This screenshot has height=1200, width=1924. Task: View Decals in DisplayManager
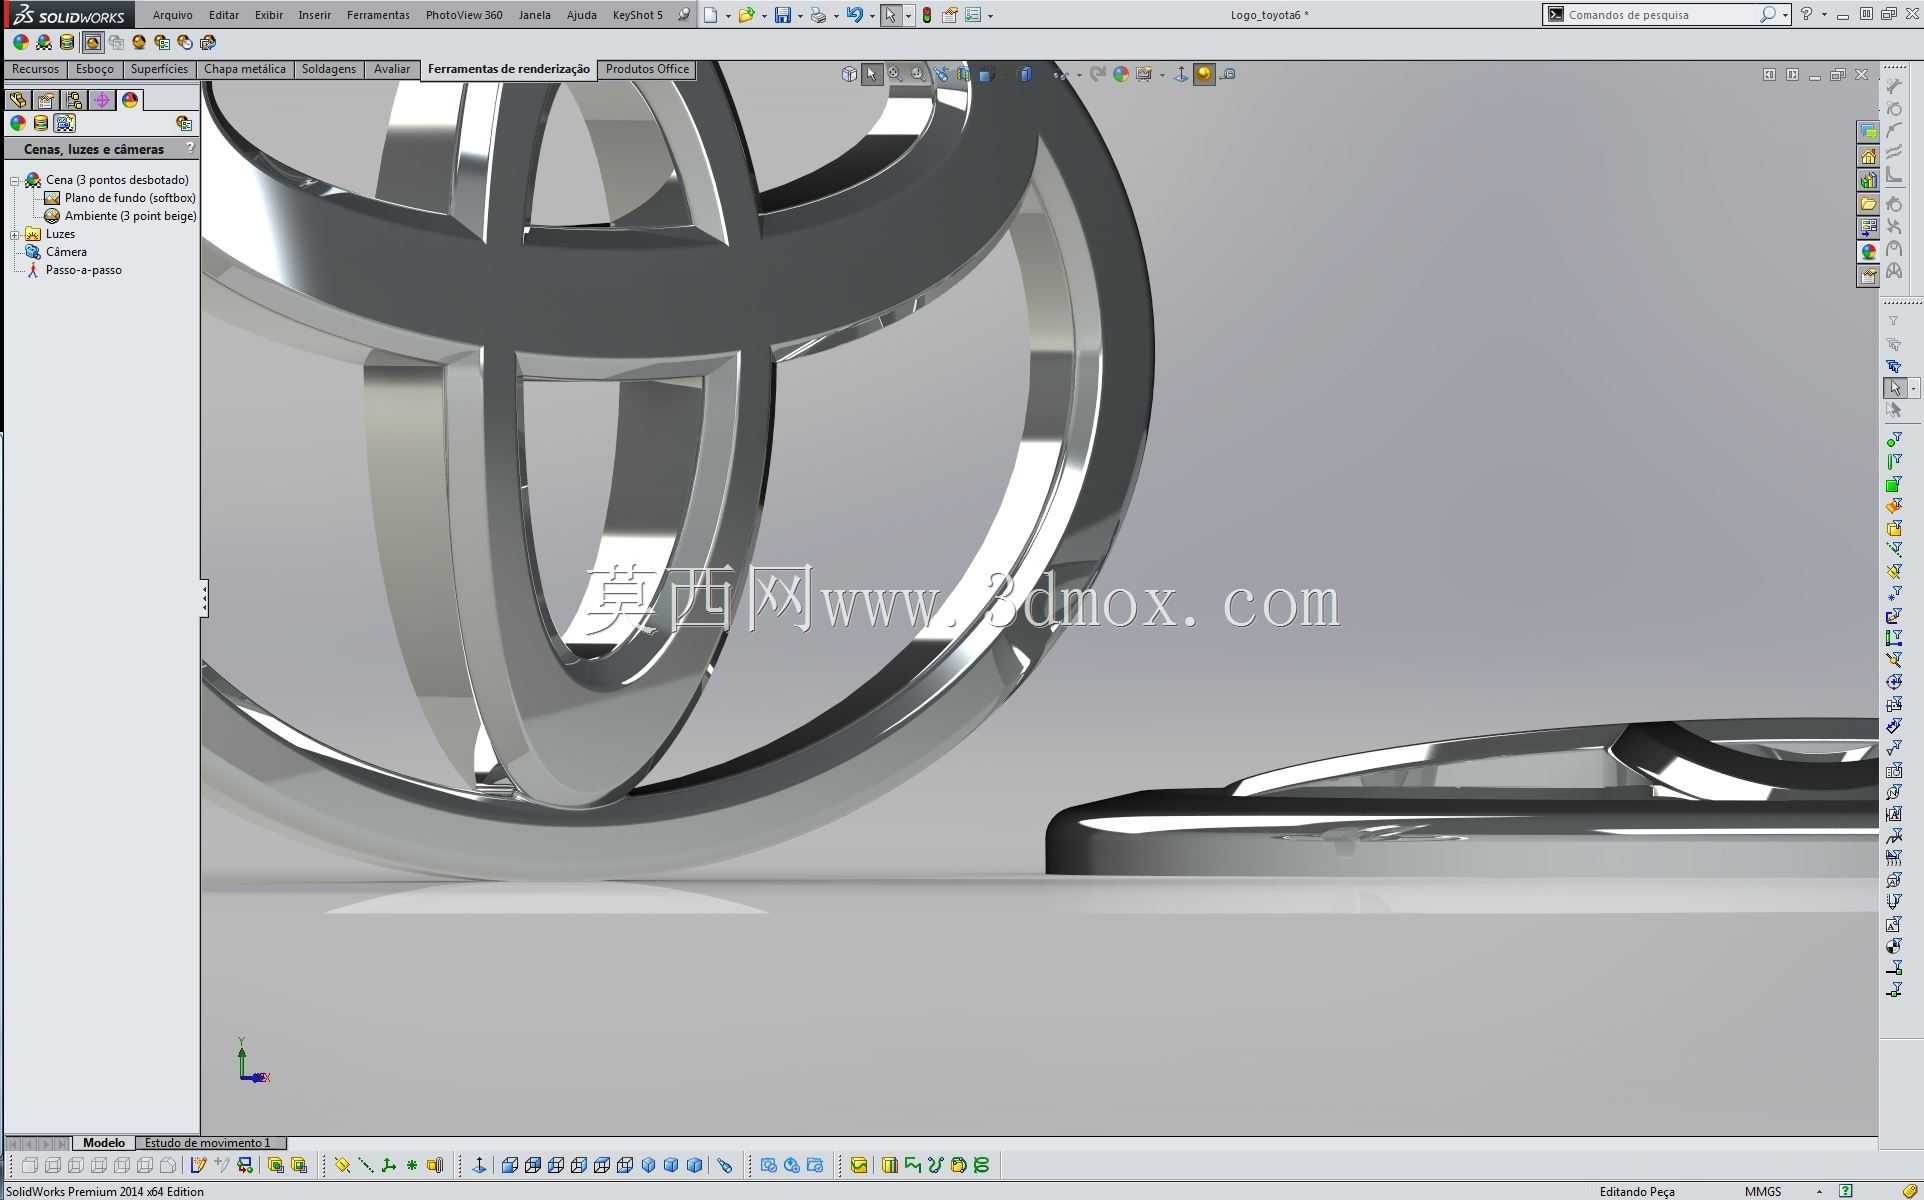point(41,123)
